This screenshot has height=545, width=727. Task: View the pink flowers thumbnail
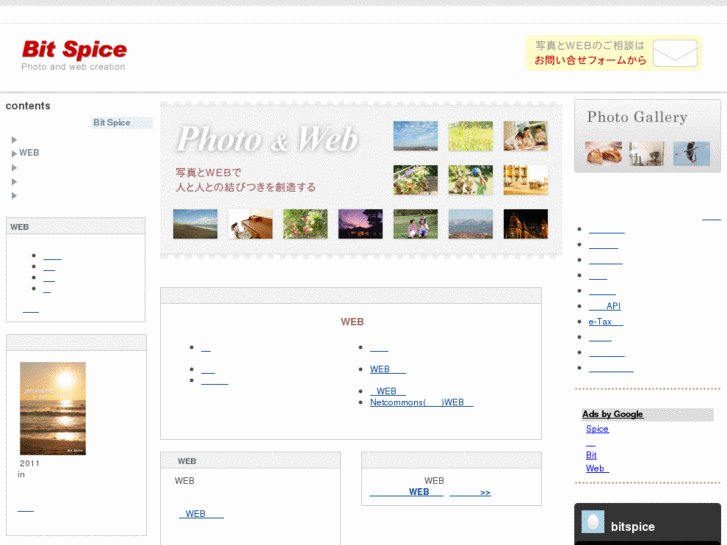point(306,224)
